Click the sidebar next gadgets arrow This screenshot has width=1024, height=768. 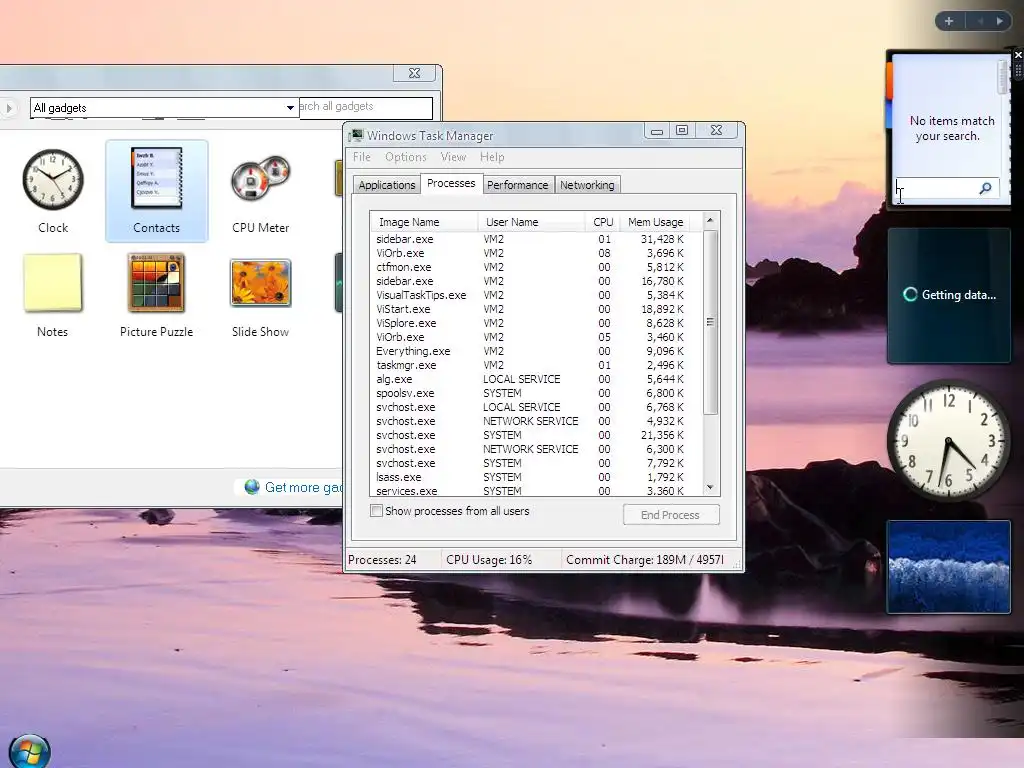999,21
